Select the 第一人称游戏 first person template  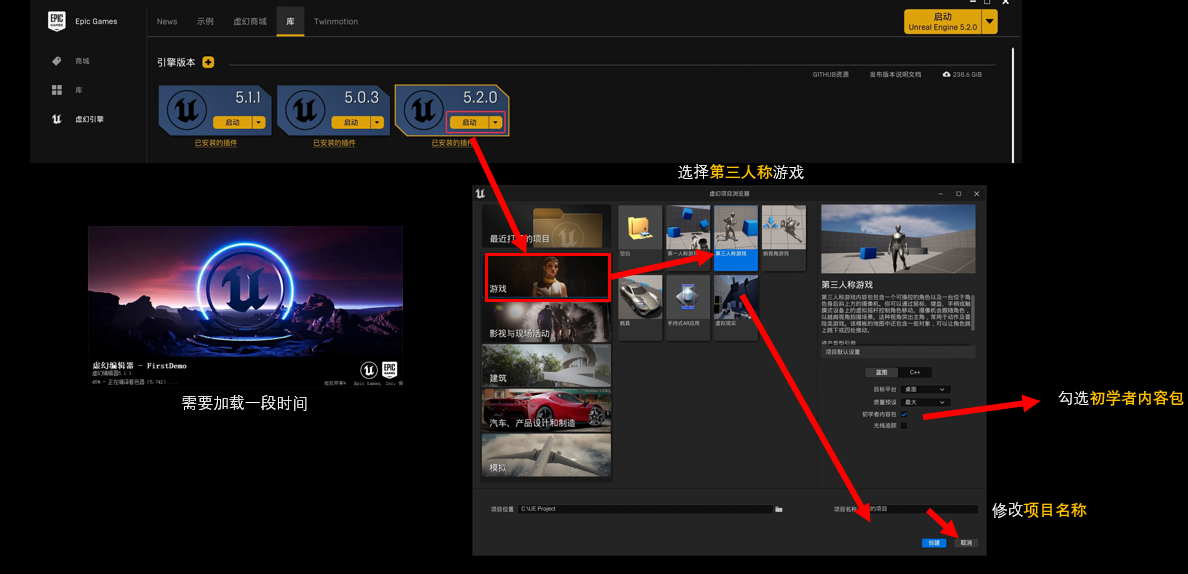(x=687, y=239)
